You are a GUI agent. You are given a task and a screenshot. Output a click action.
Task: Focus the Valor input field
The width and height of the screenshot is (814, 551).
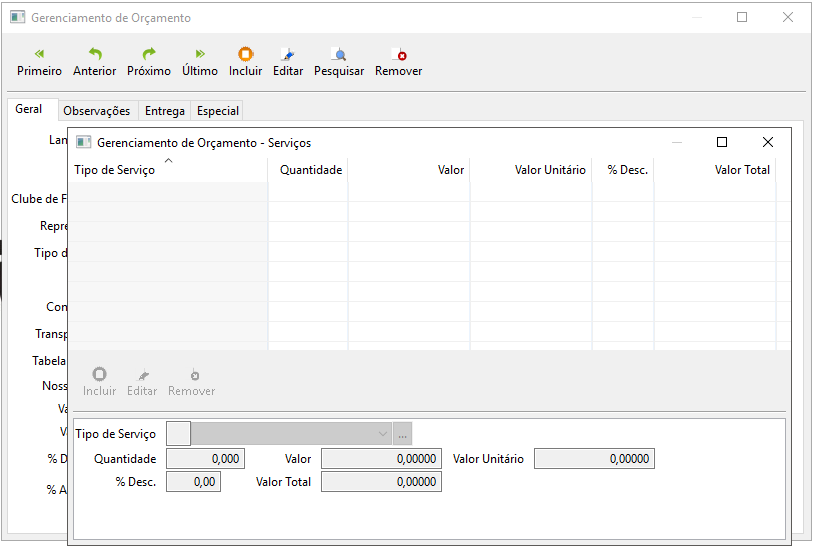click(382, 459)
